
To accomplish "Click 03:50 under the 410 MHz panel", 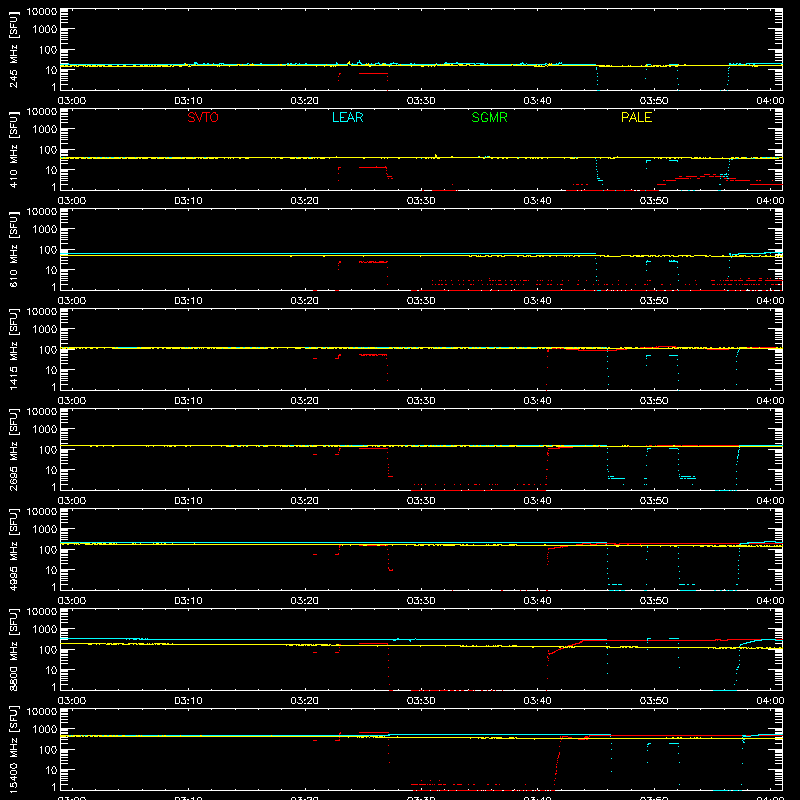I will 654,201.
